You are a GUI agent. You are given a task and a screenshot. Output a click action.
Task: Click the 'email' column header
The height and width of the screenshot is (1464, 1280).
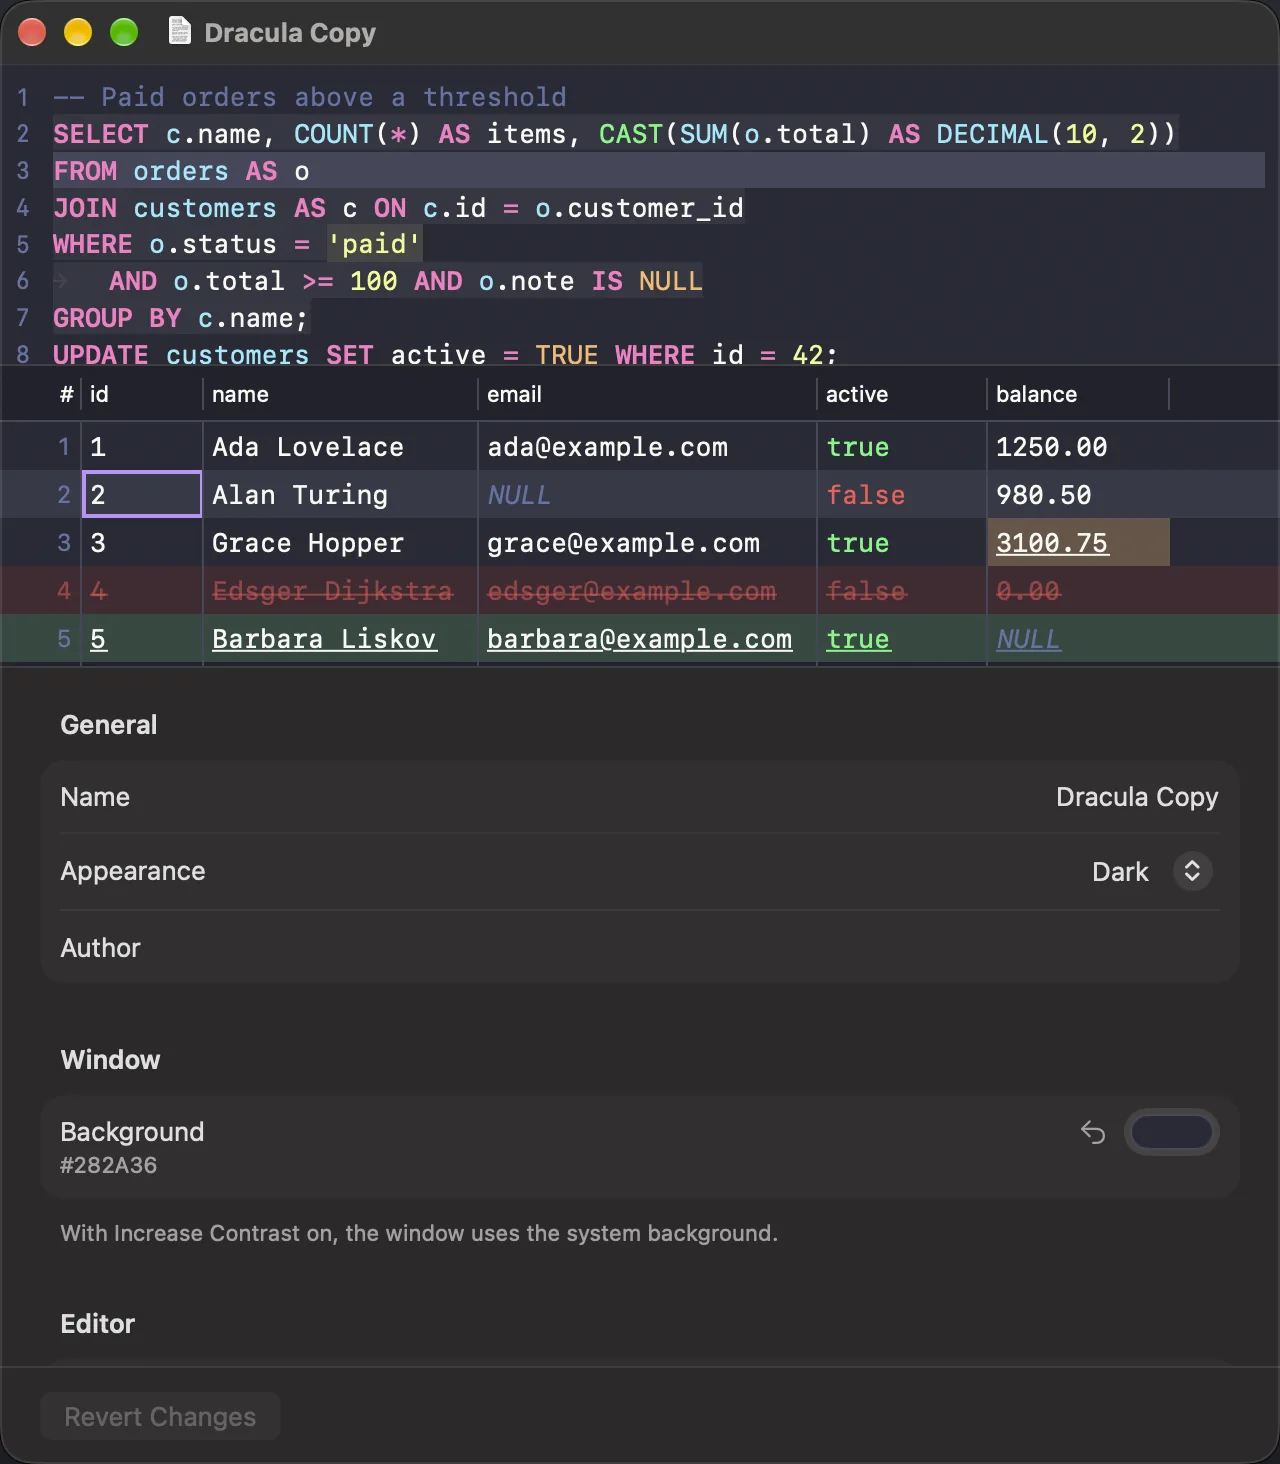point(647,394)
